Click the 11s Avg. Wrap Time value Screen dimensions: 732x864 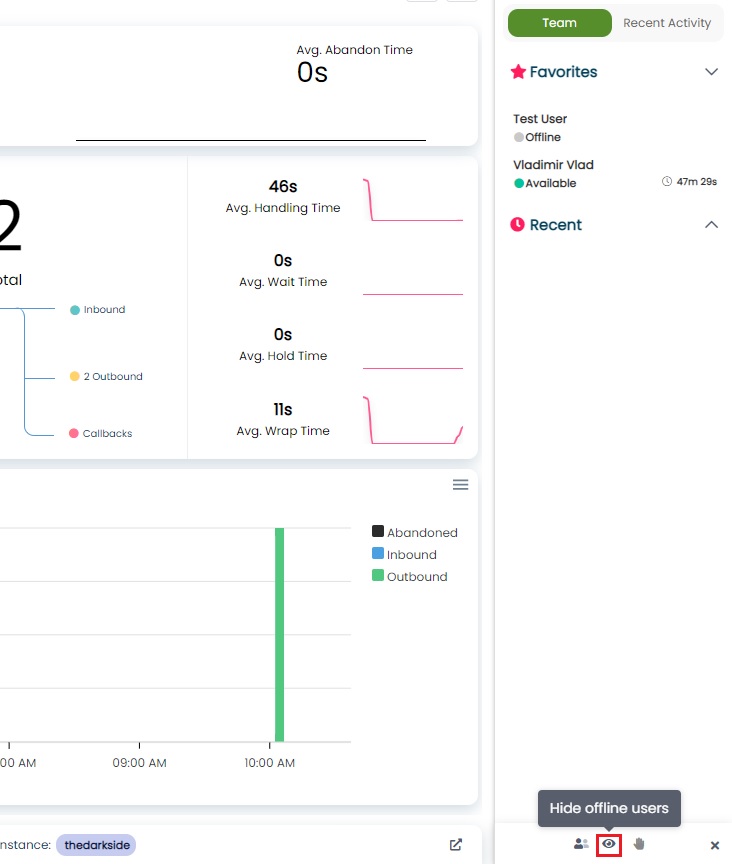click(x=283, y=409)
